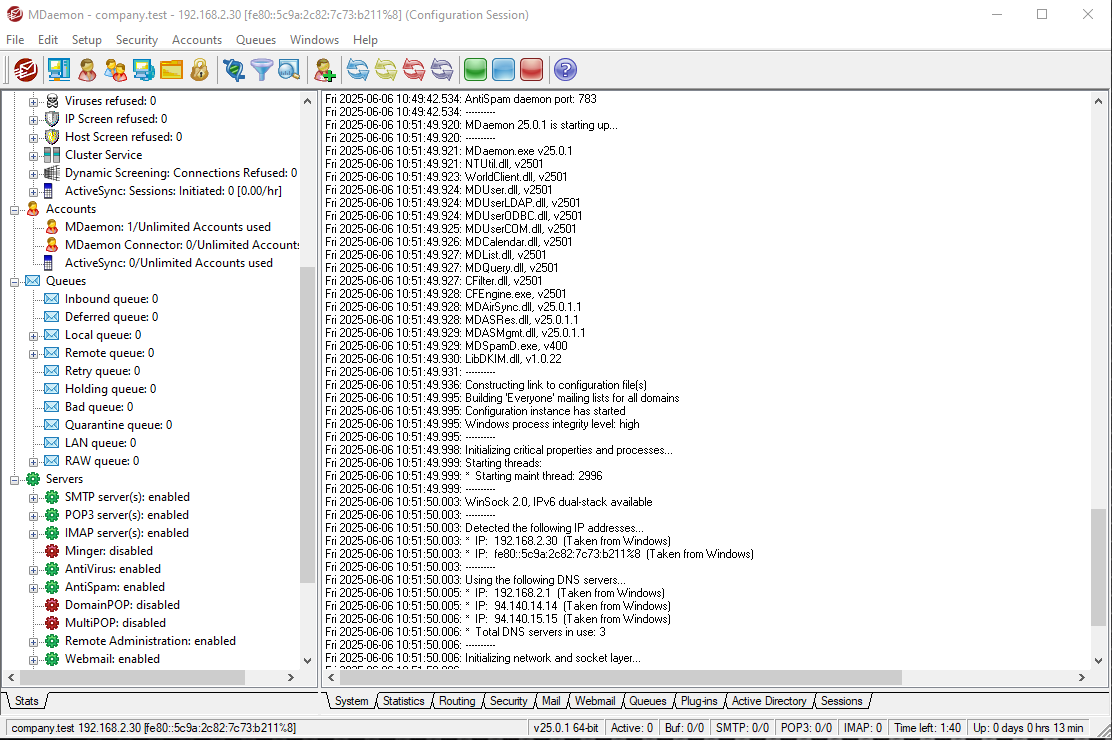Expand the Remote queue node

coord(33,354)
